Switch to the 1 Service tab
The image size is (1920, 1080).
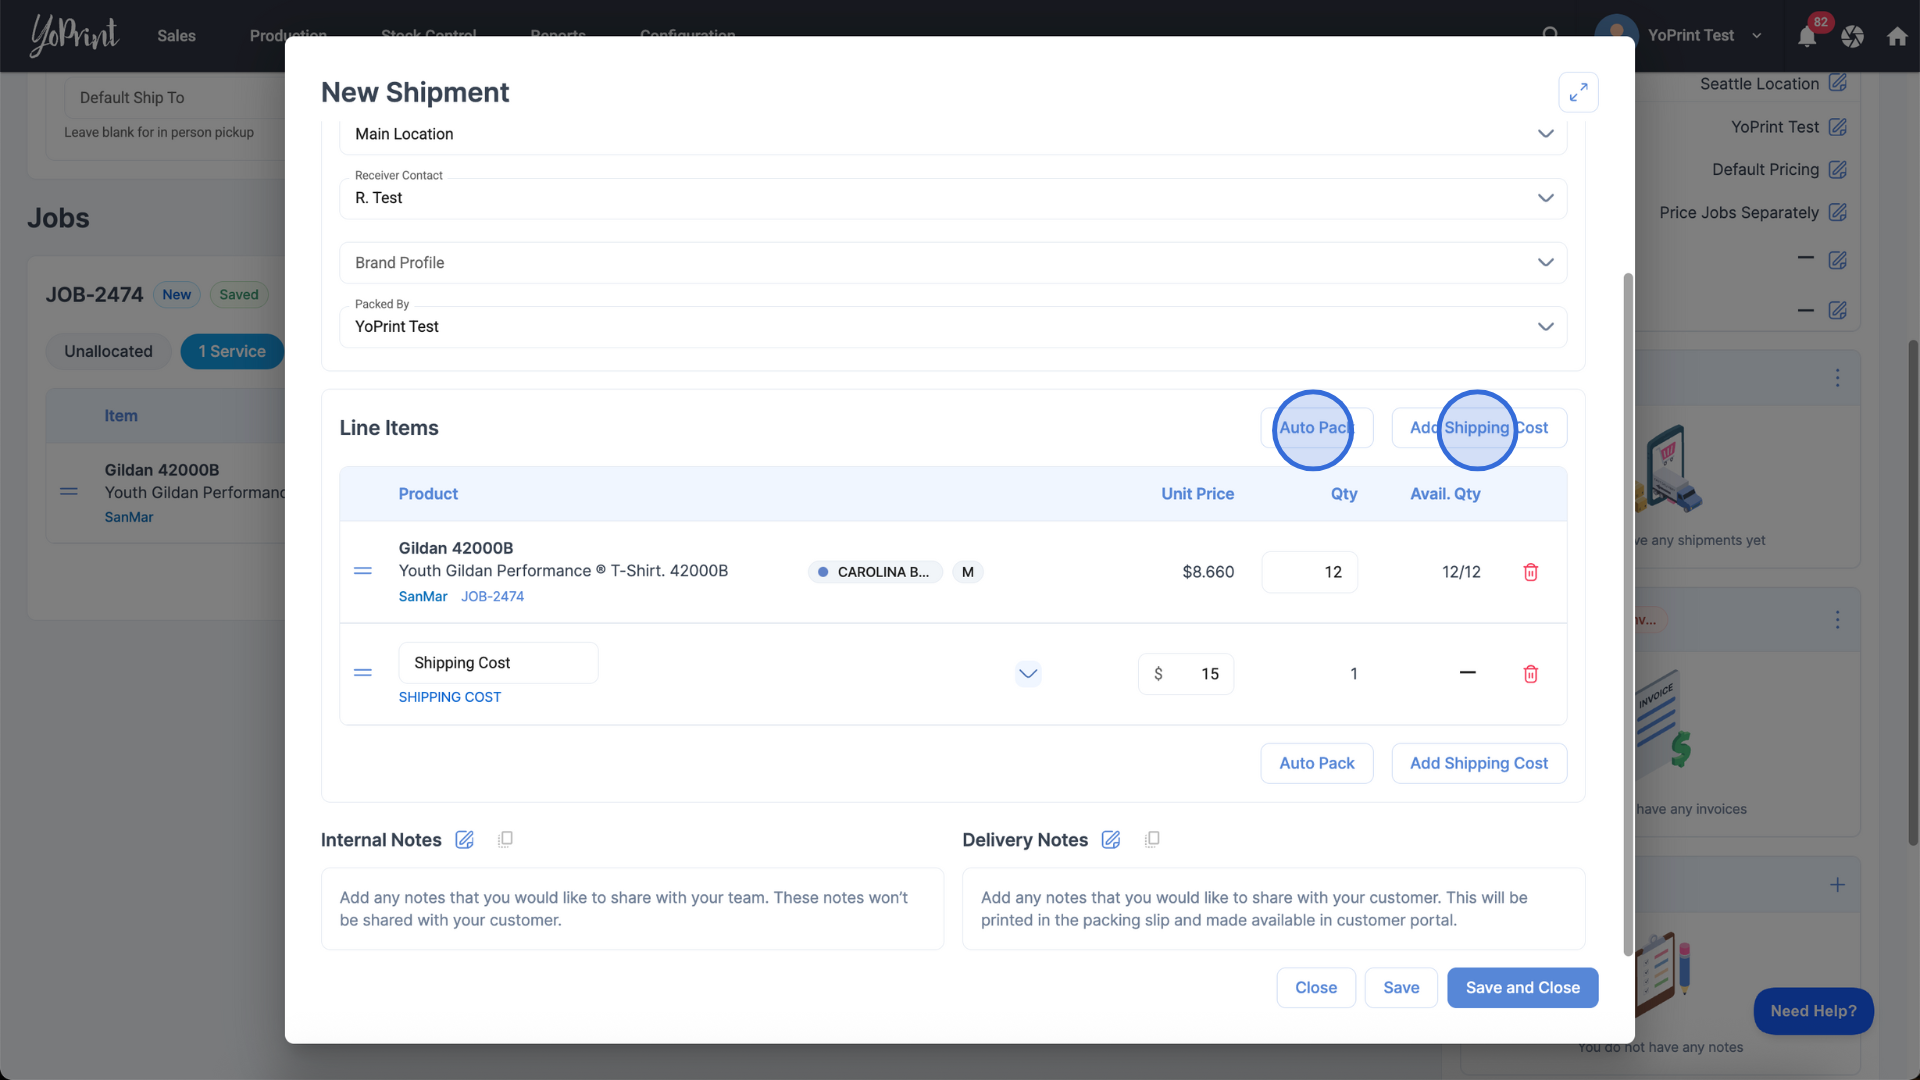tap(232, 351)
